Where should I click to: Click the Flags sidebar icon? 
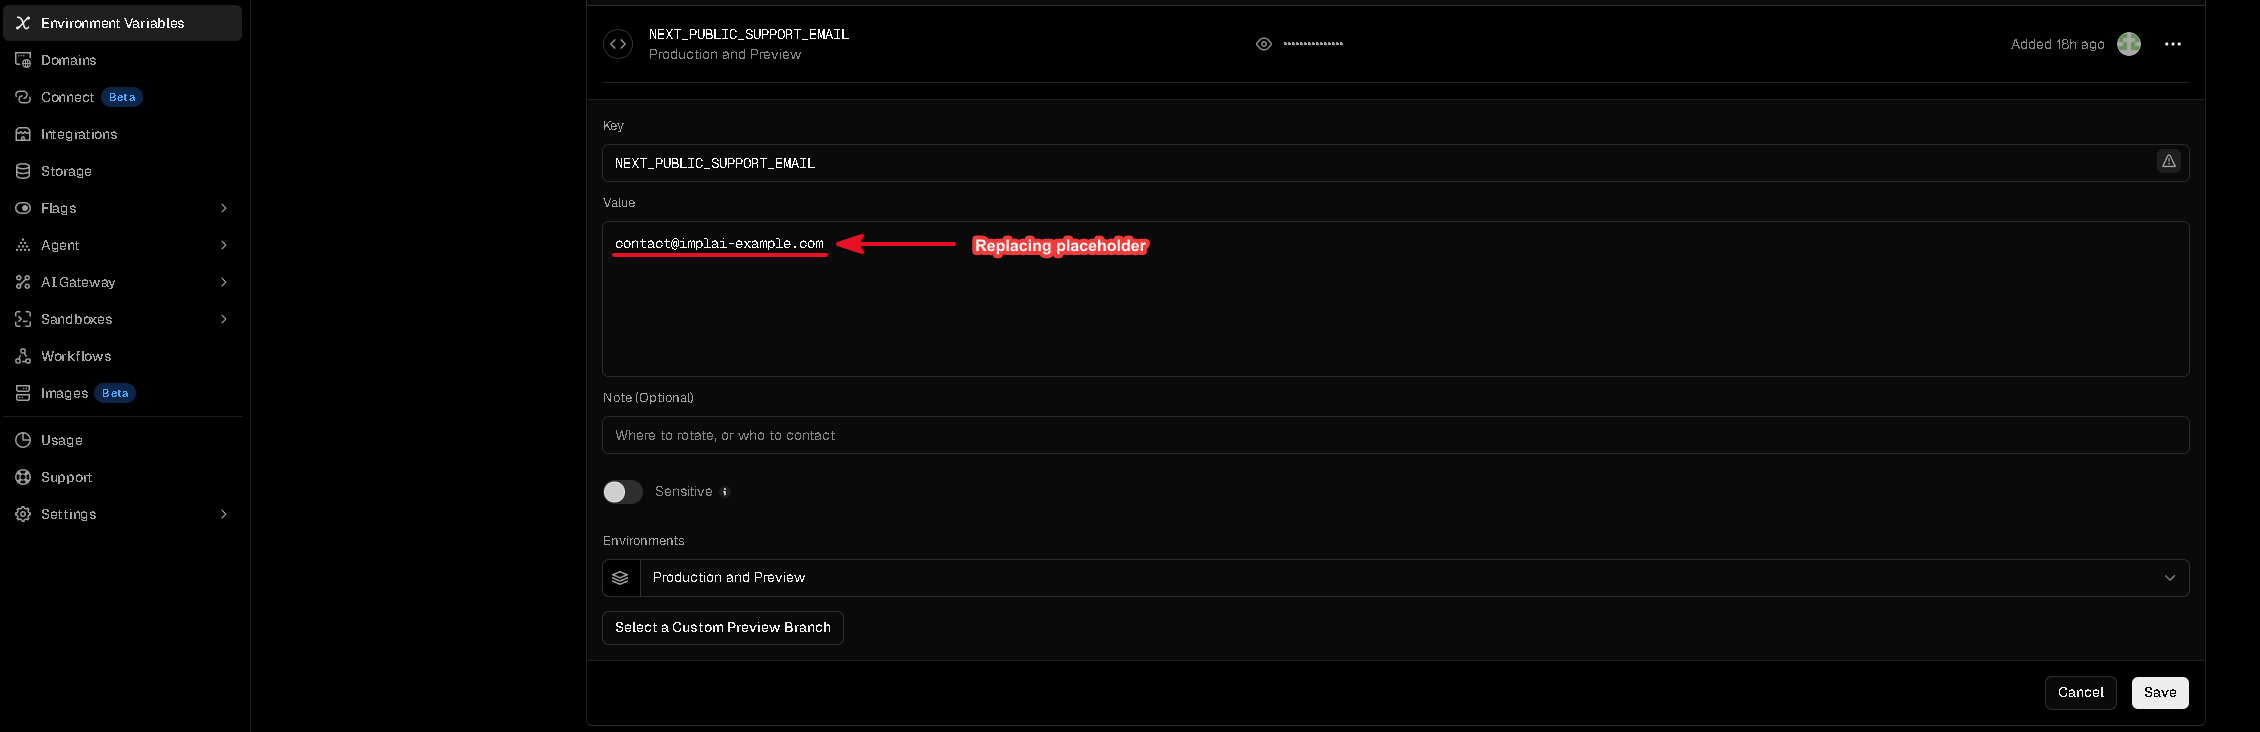tap(23, 208)
